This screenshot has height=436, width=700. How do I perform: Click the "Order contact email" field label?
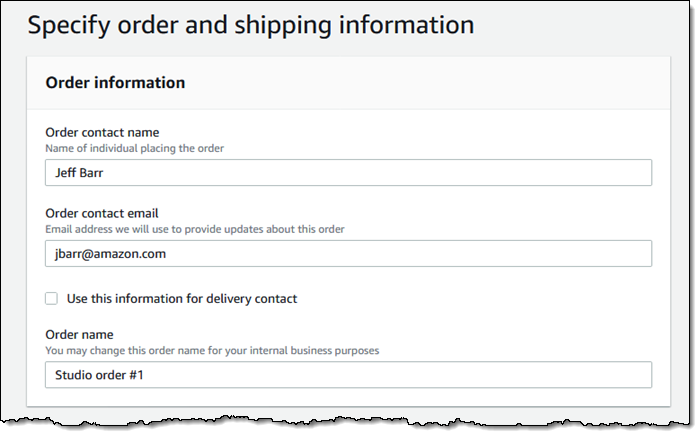click(x=103, y=213)
